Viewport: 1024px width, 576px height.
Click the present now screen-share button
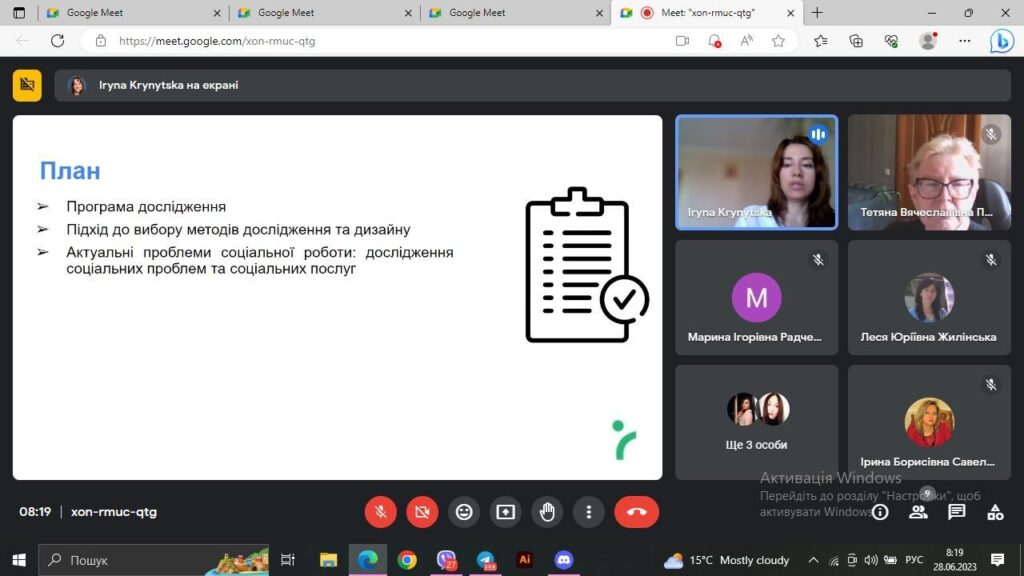(505, 512)
